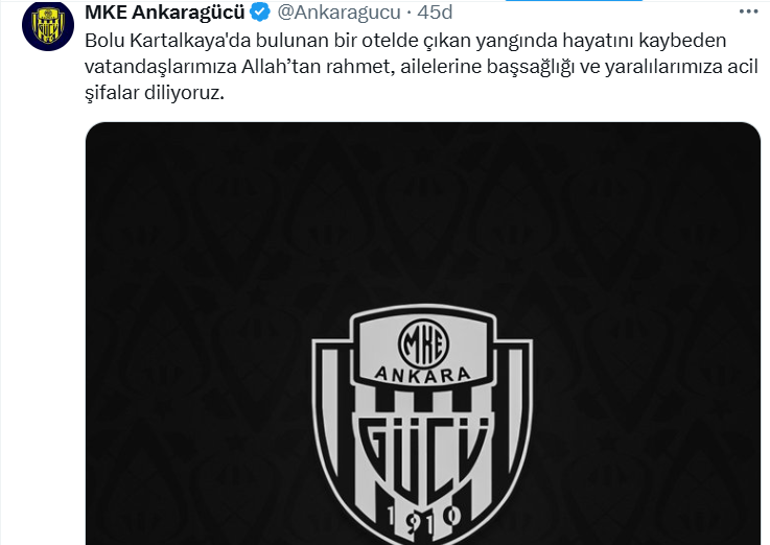Open the MKE Ankaragücü display name link
This screenshot has width=770, height=545.
165,12
